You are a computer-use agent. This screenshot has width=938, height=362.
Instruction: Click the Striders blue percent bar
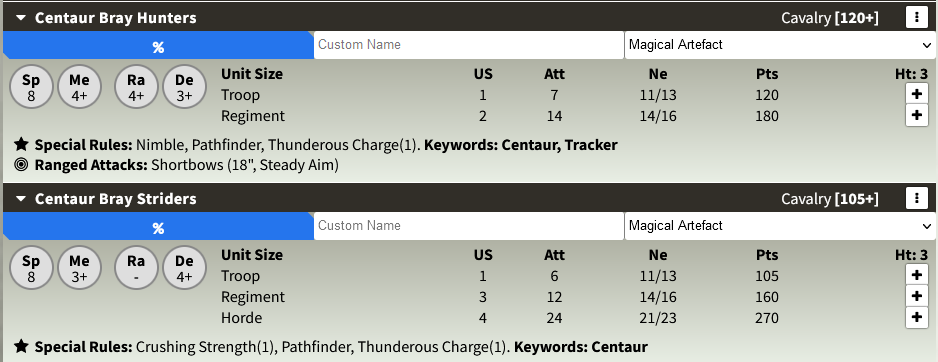click(158, 226)
